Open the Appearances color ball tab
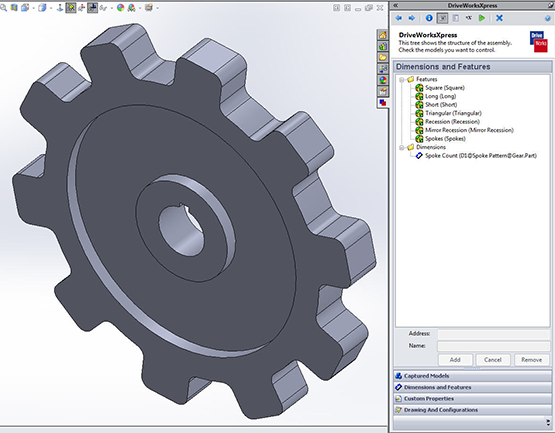The image size is (555, 433). tap(383, 80)
